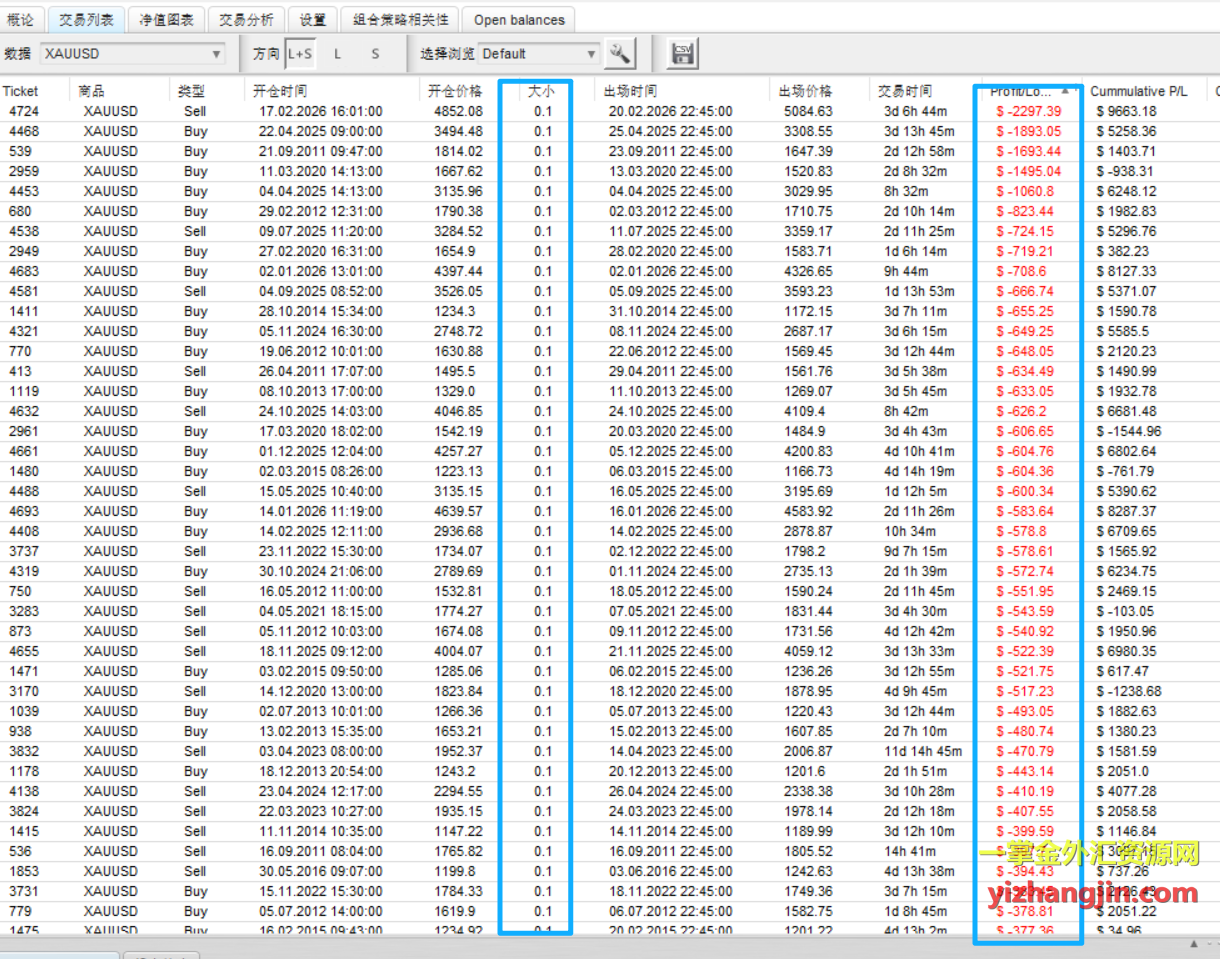The height and width of the screenshot is (959, 1220).
Task: Toggle direction filter to L only
Action: pos(337,54)
